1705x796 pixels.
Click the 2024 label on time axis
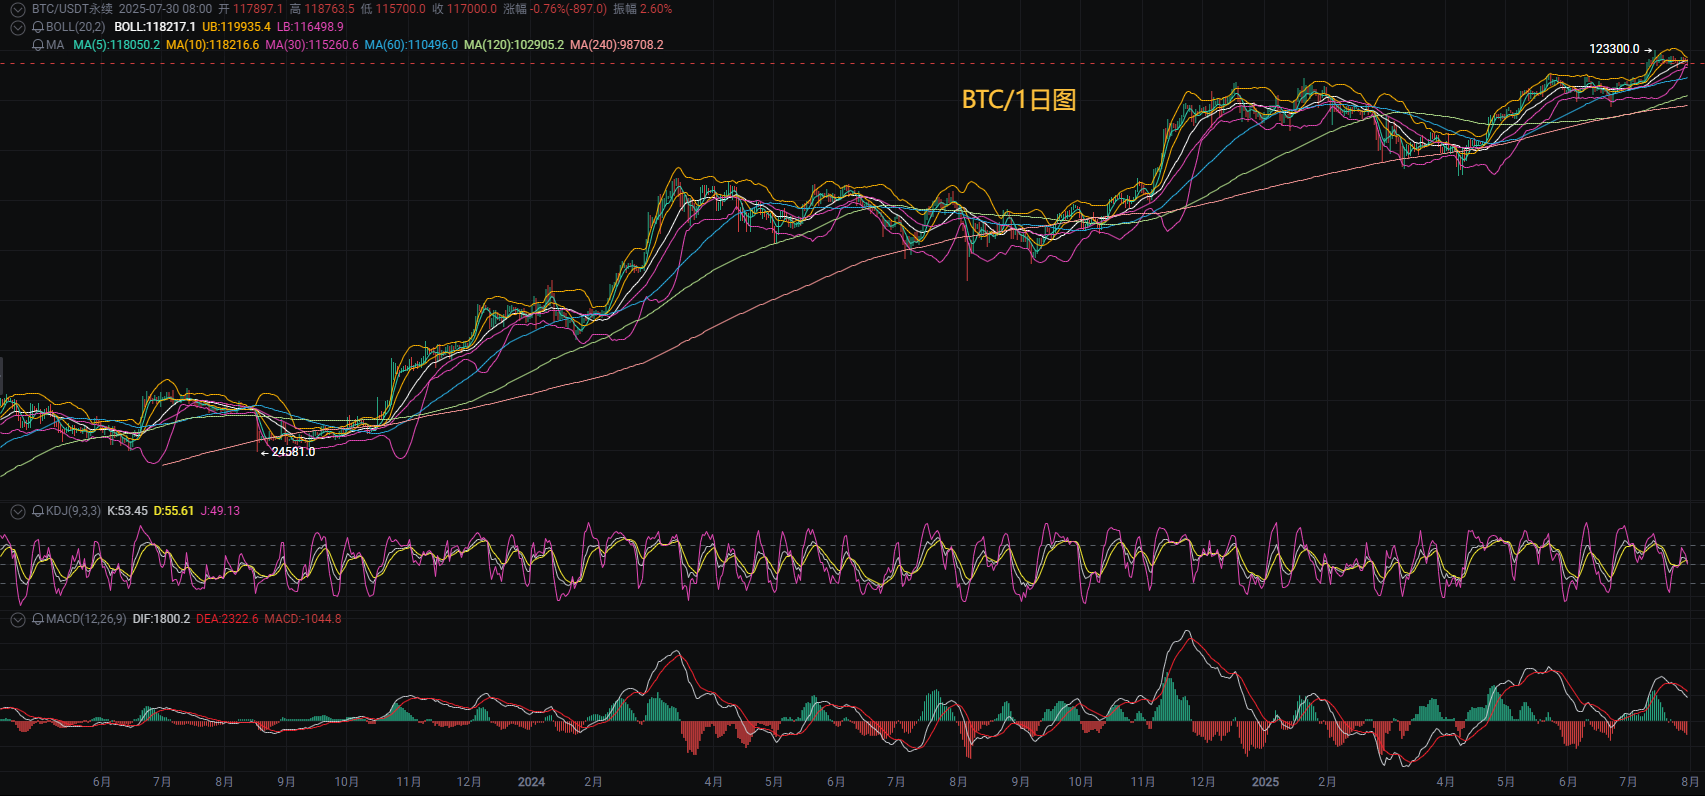pos(531,782)
